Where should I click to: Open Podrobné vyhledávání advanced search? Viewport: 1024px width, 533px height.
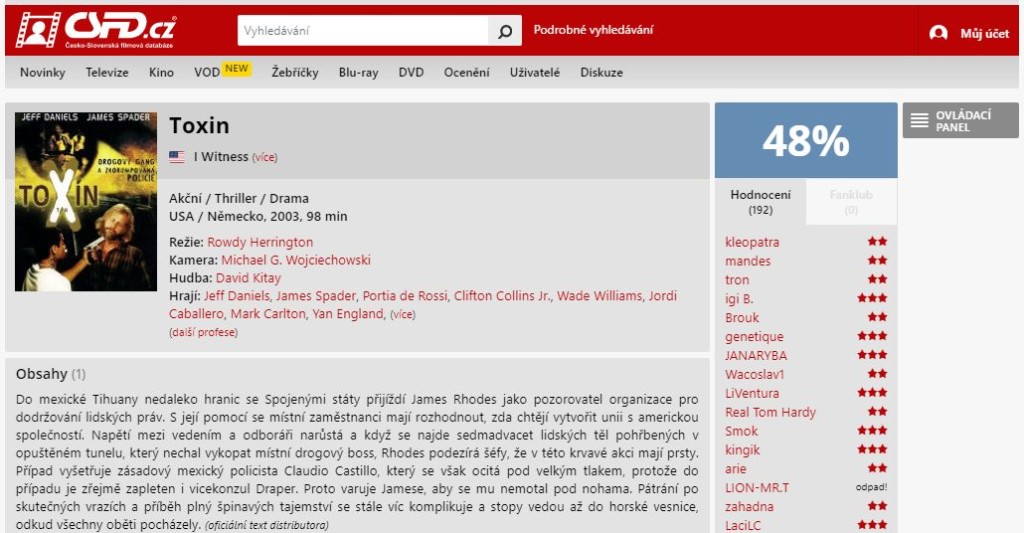(593, 30)
